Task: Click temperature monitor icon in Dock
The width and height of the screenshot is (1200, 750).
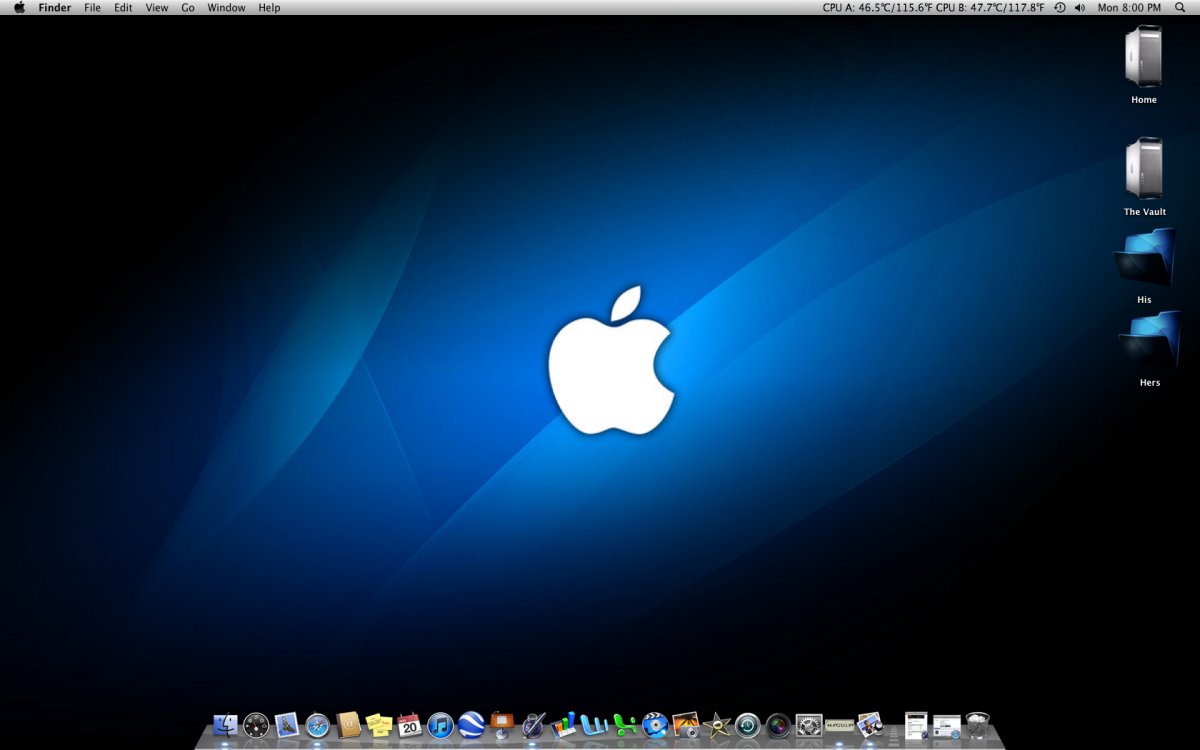Action: 840,725
